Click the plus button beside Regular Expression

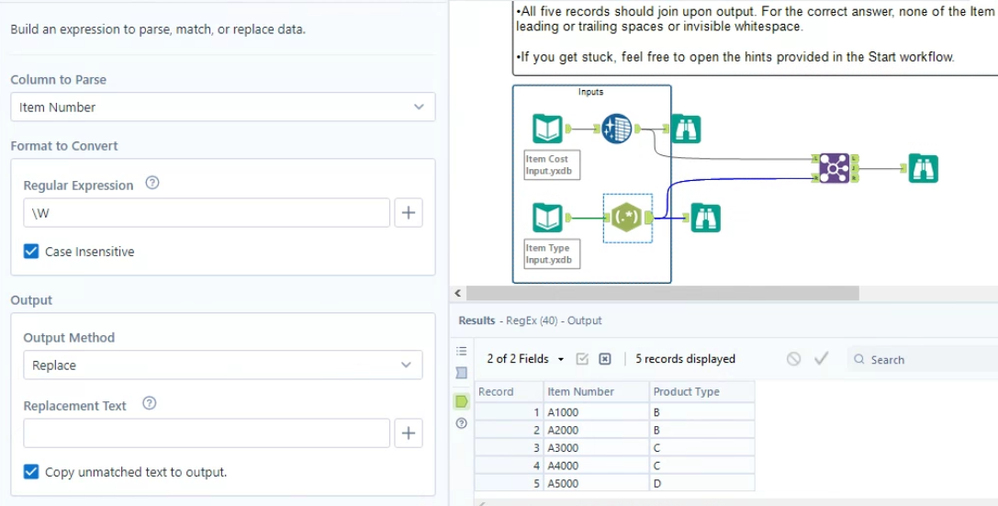pos(408,212)
